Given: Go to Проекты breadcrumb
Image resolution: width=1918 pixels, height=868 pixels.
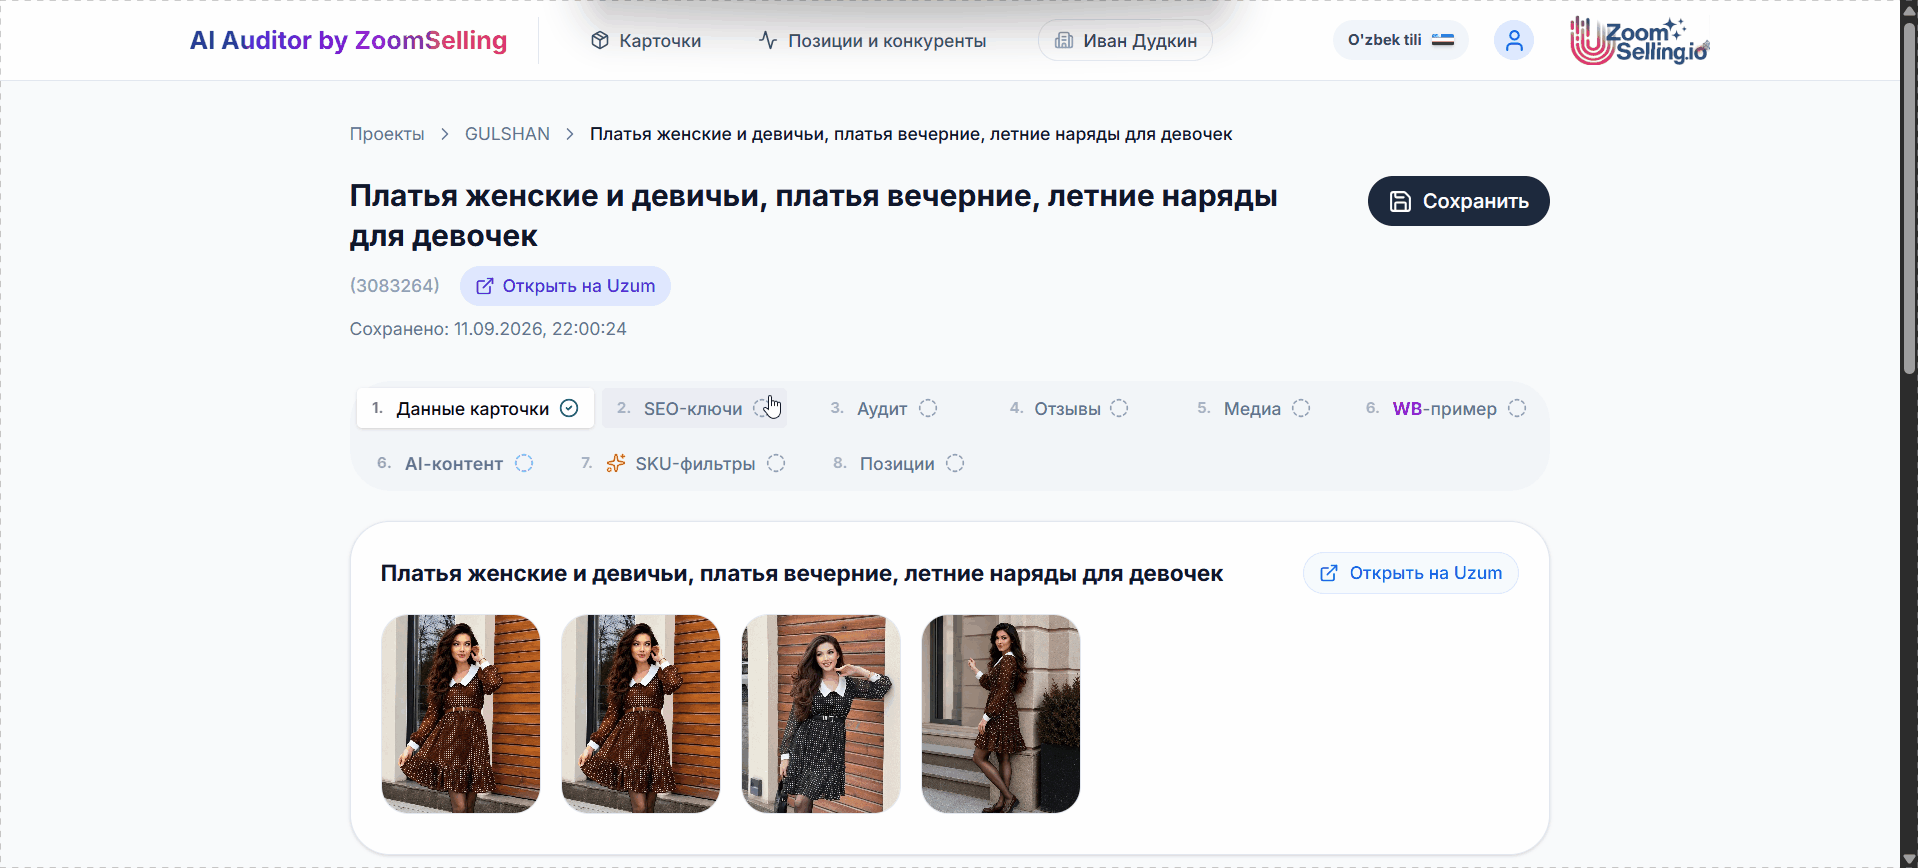Looking at the screenshot, I should click(x=387, y=134).
